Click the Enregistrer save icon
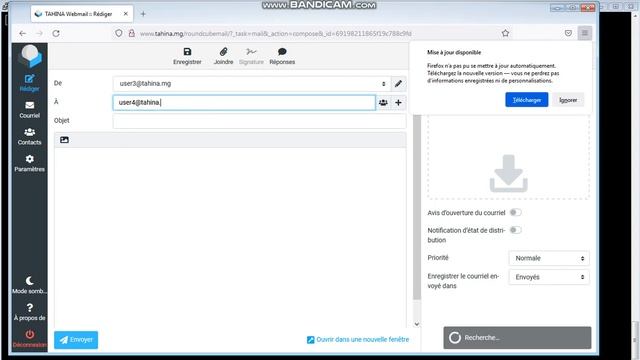The width and height of the screenshot is (640, 360). pyautogui.click(x=187, y=52)
